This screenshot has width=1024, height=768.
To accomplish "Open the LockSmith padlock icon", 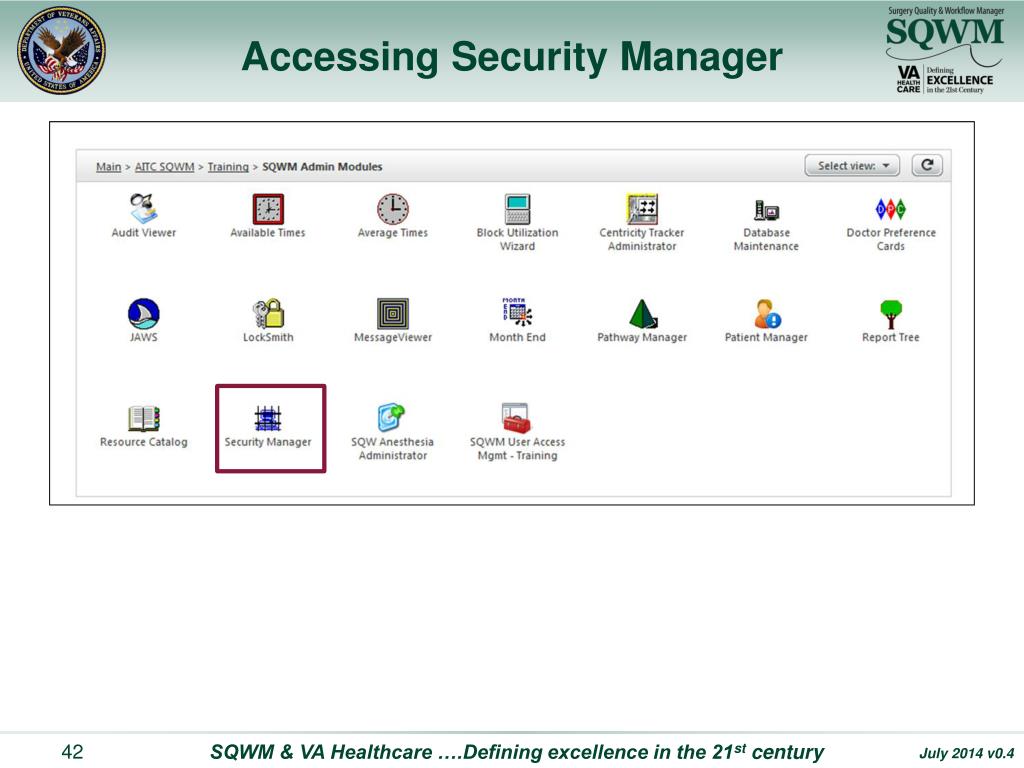I will click(268, 313).
